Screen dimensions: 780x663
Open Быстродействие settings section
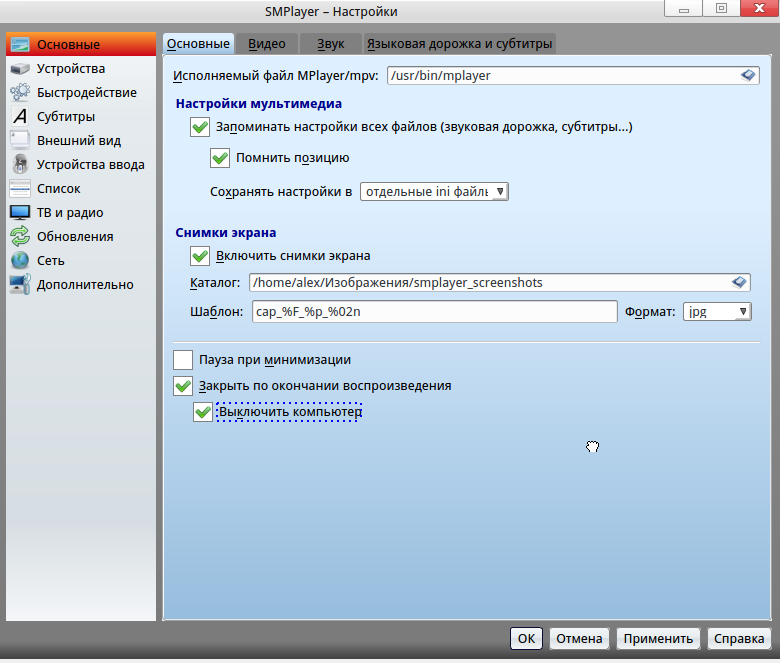click(81, 93)
